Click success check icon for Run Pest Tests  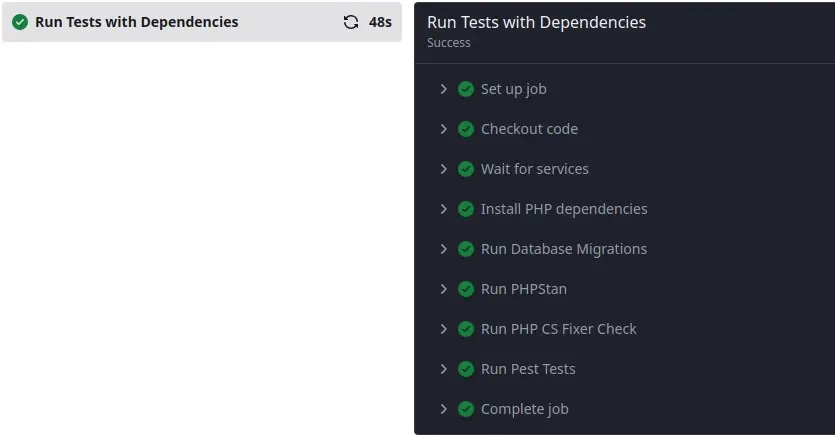(x=466, y=369)
